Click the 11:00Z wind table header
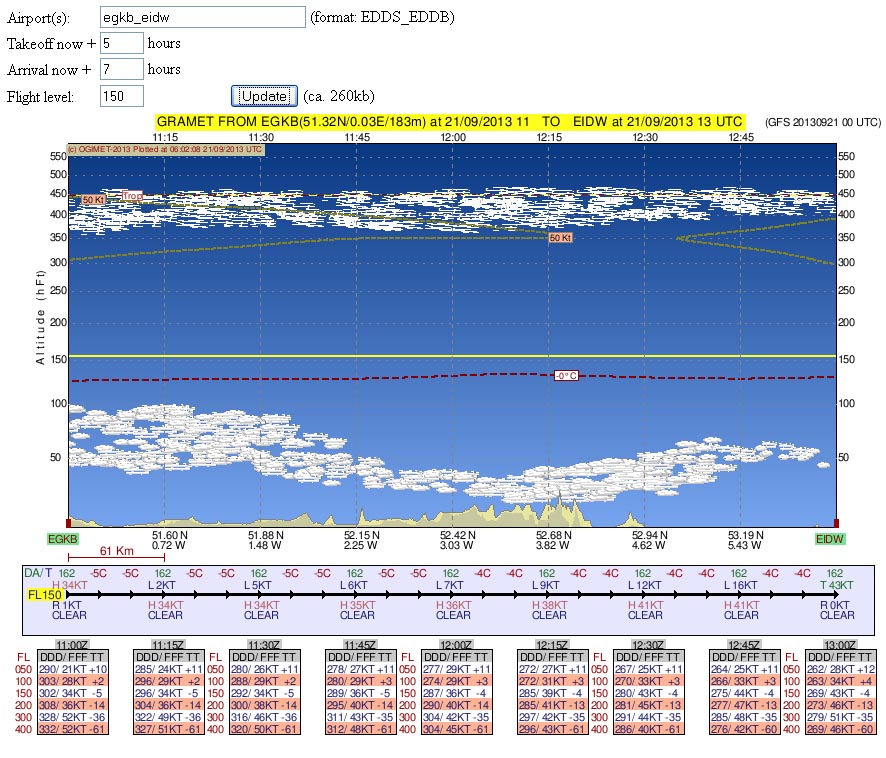Image resolution: width=886 pixels, height=758 pixels. pyautogui.click(x=72, y=644)
